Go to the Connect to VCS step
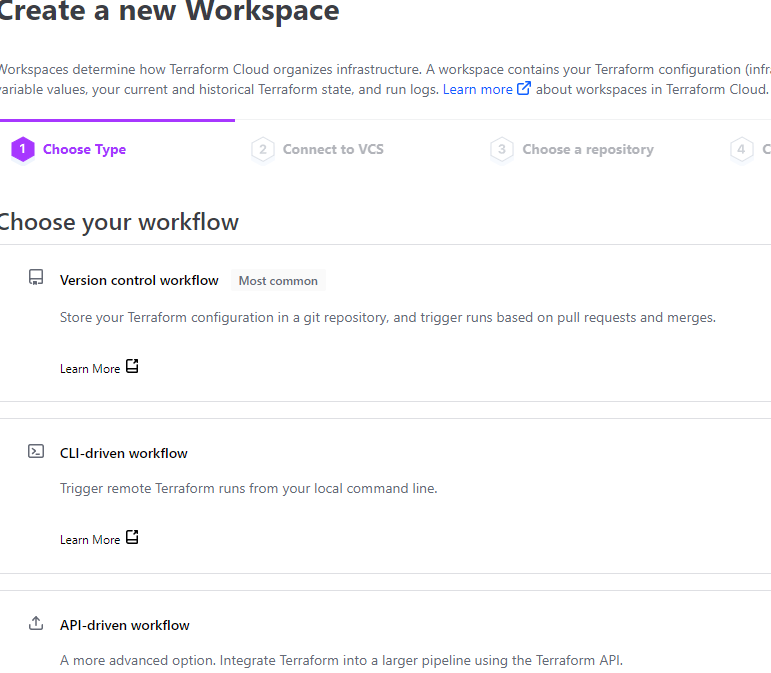 (333, 149)
